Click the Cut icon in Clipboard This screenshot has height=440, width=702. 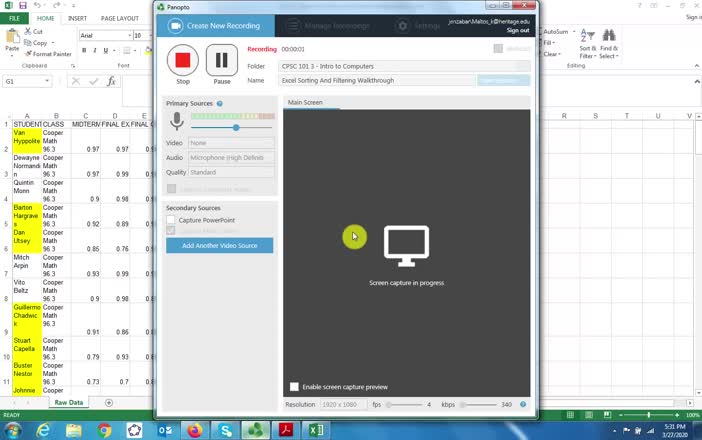29,32
